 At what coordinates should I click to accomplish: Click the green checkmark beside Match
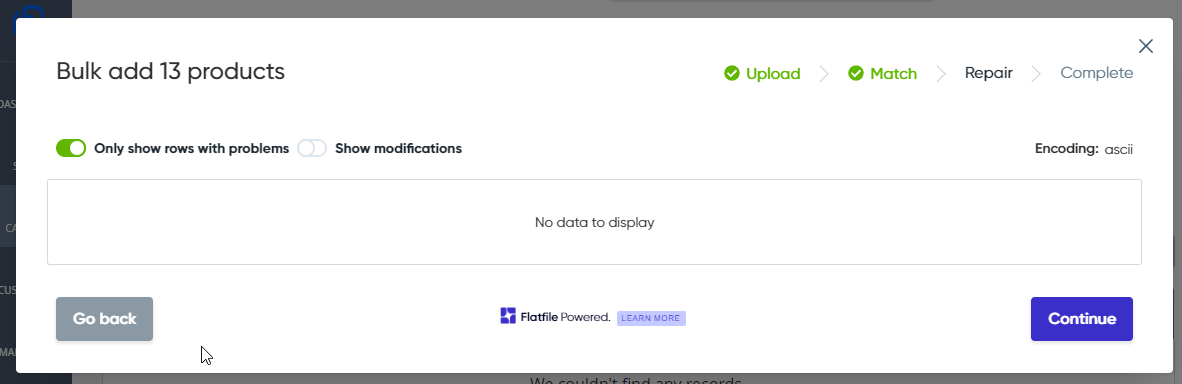856,73
